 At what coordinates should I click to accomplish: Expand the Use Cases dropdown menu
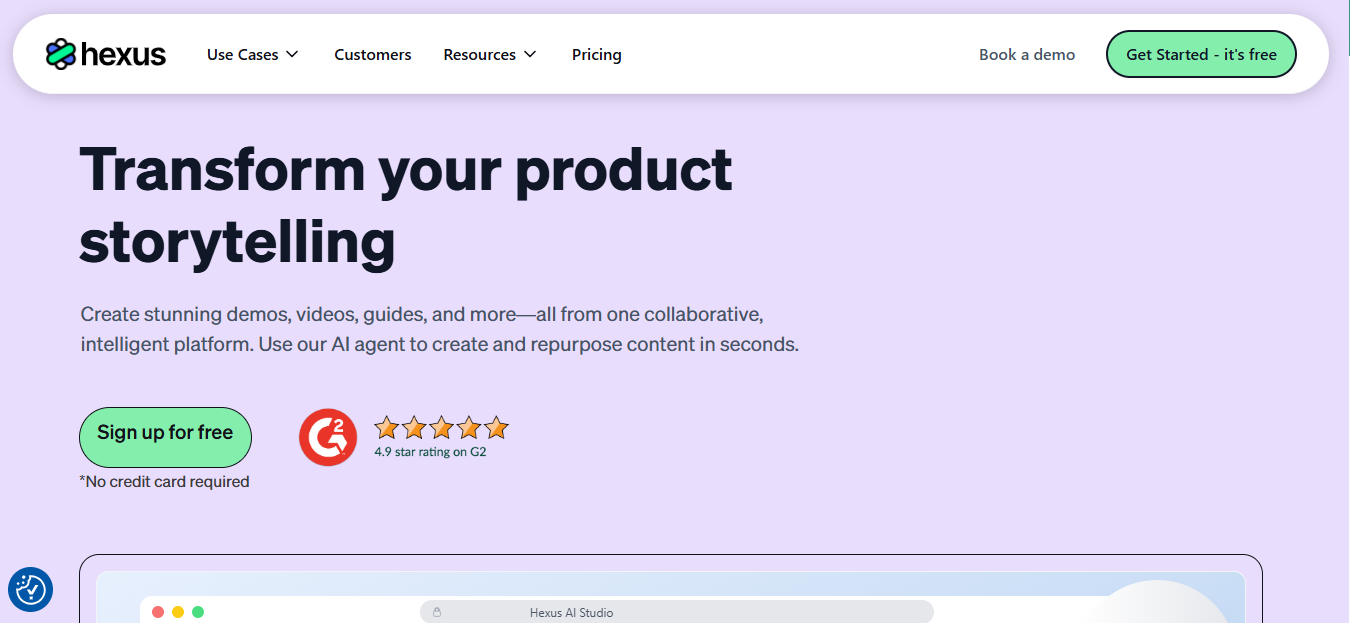pos(253,55)
